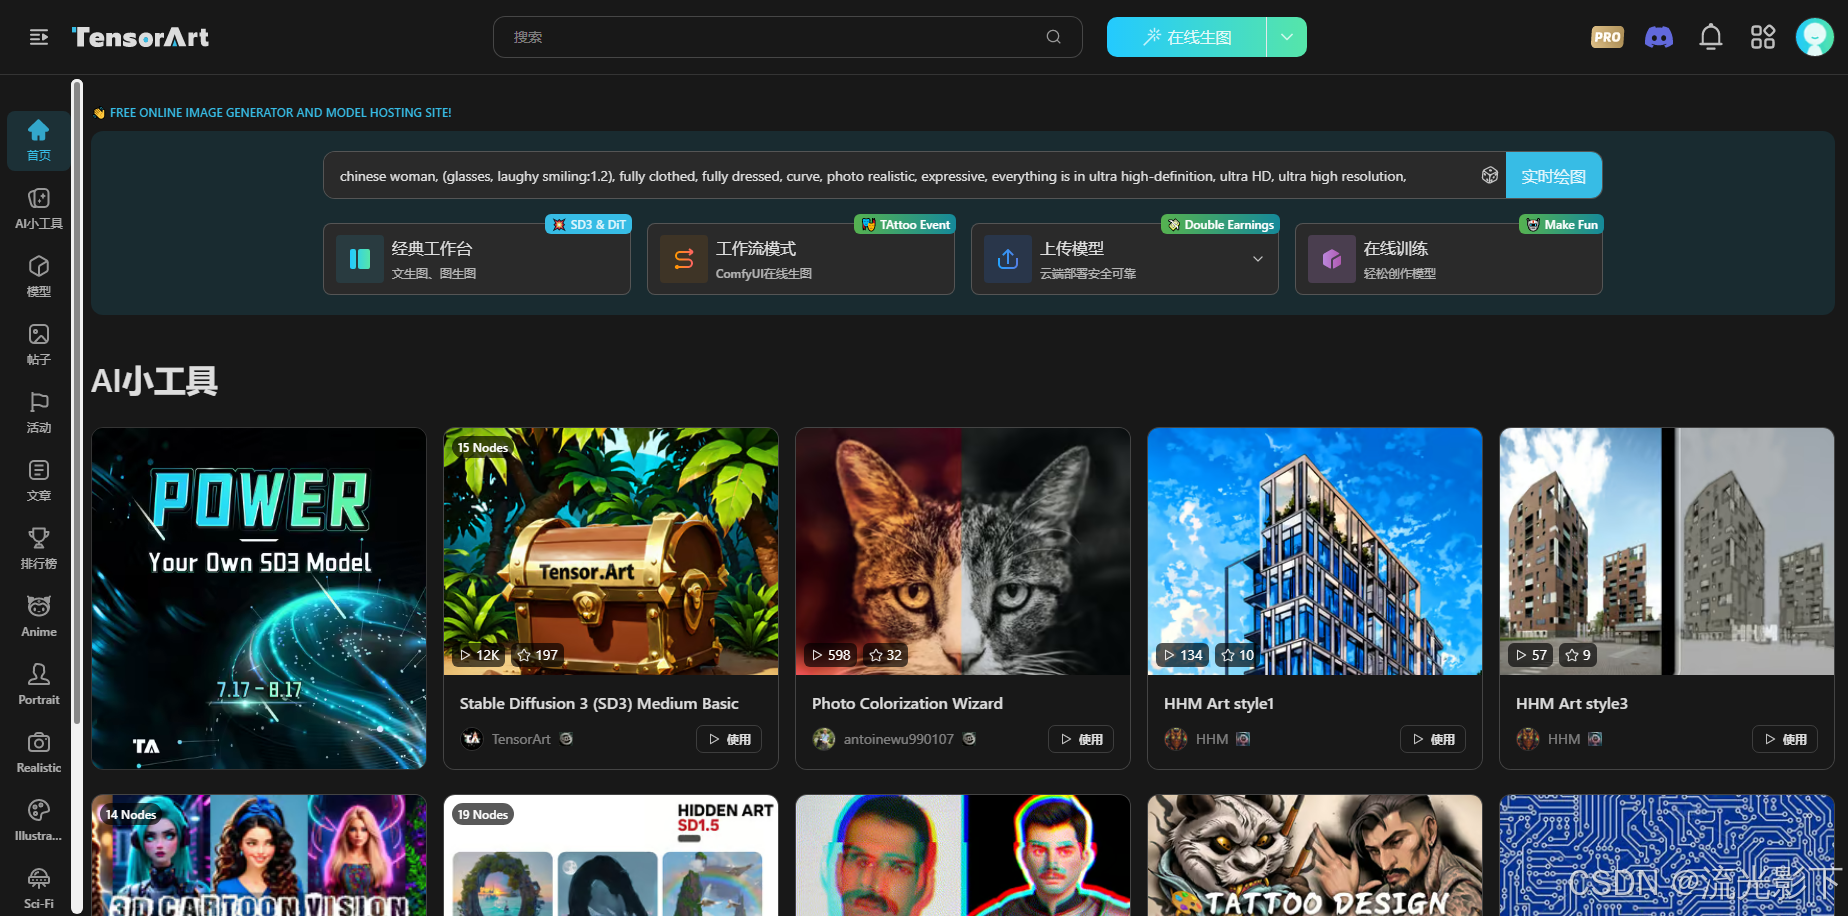Viewport: 1848px width, 916px height.
Task: Open the Hidden Art SD1.5 thumbnail
Action: (x=611, y=856)
